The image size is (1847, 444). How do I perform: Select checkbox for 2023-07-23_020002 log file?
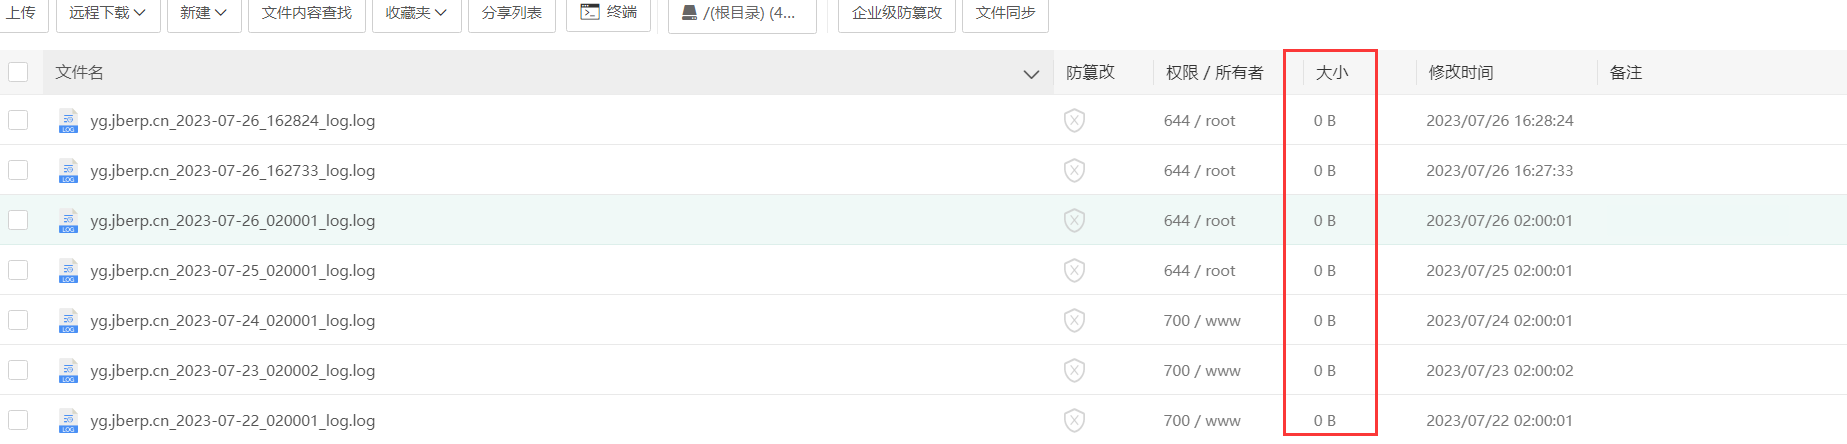tap(18, 370)
